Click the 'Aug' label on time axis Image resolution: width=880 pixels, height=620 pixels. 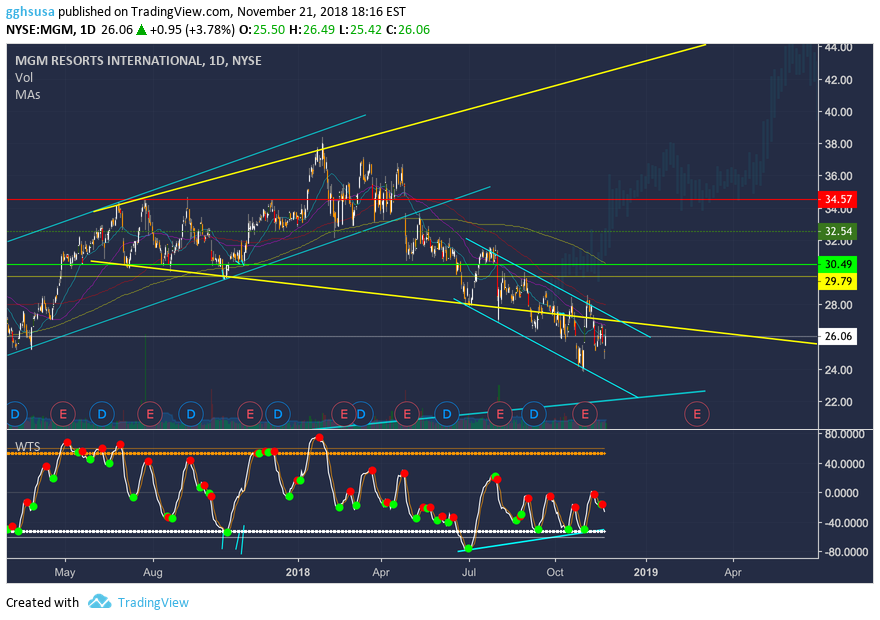coord(153,572)
